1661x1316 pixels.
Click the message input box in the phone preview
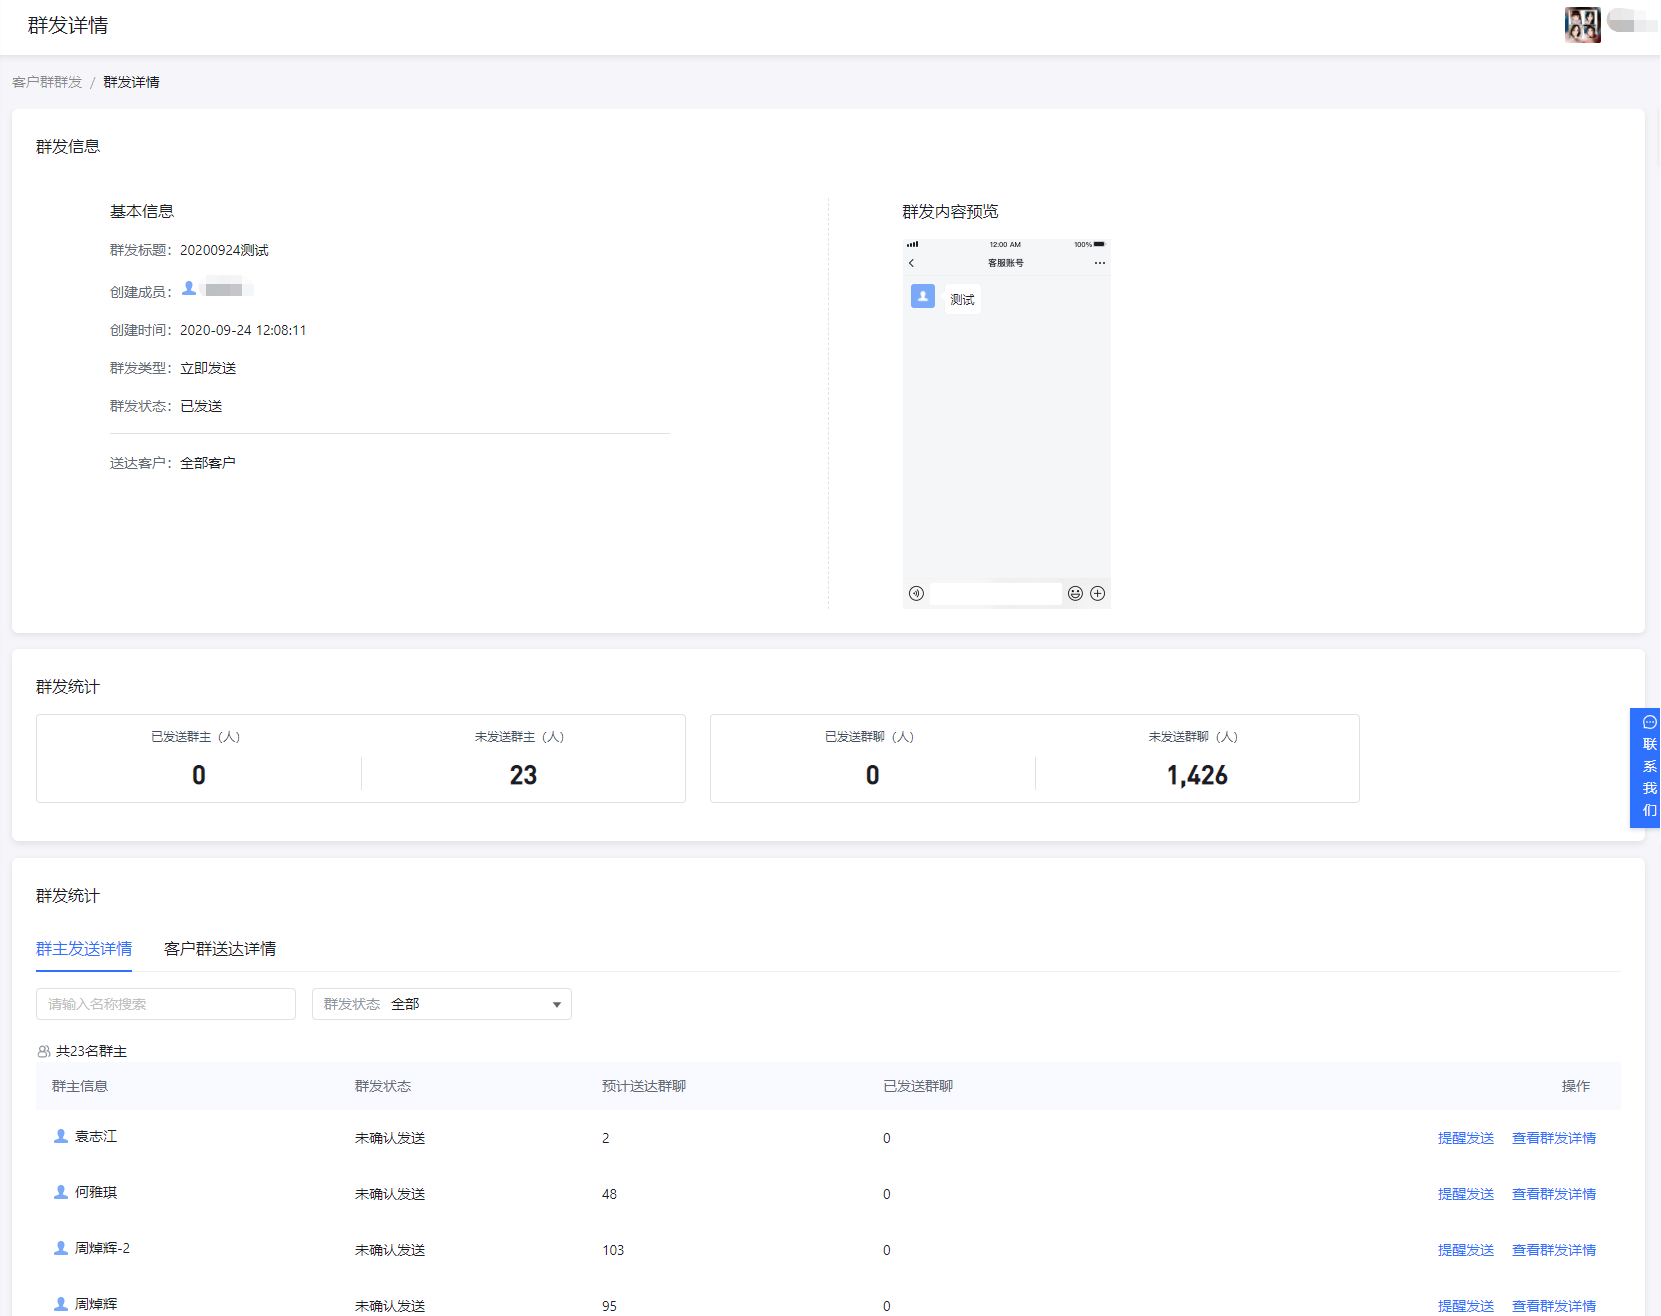click(x=995, y=594)
